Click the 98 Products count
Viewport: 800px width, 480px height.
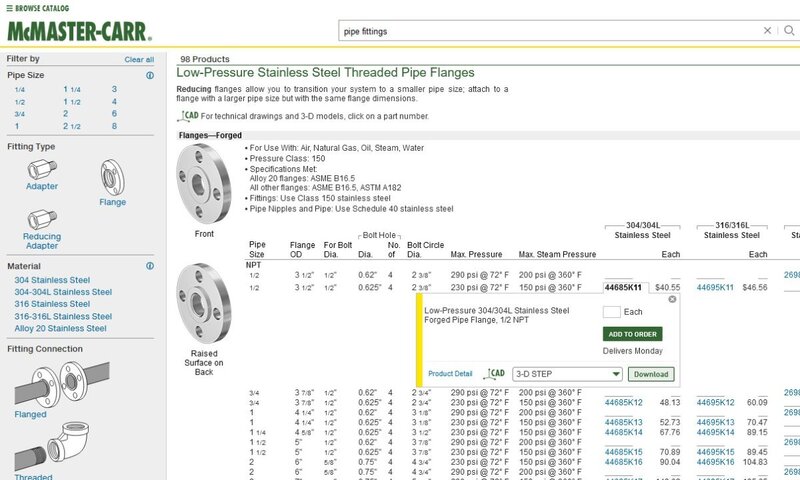pos(205,59)
